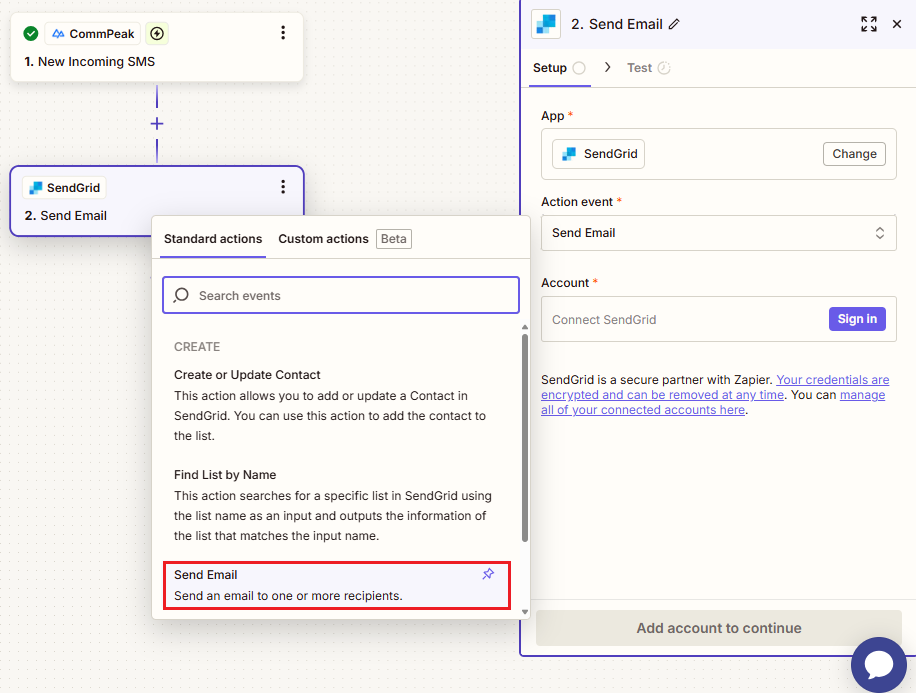Open the Action event dropdown

[x=719, y=233]
